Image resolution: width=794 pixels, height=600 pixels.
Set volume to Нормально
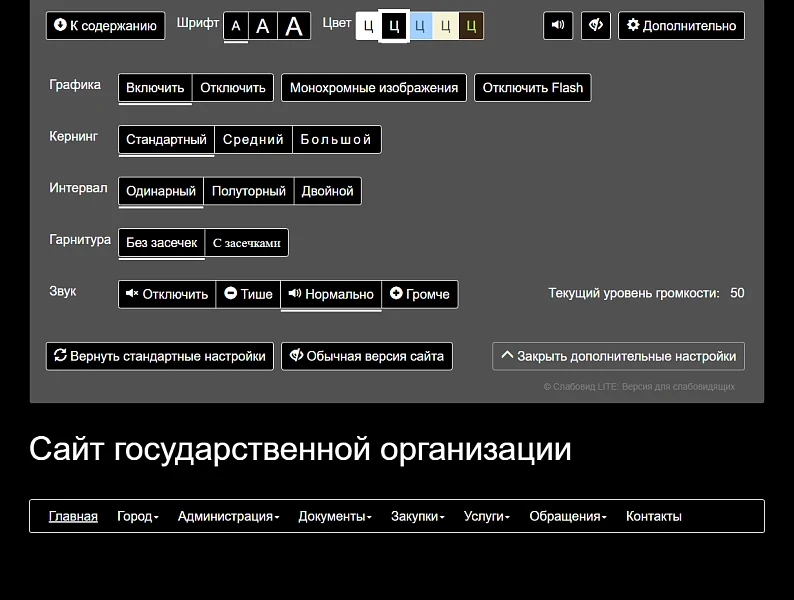pos(331,294)
